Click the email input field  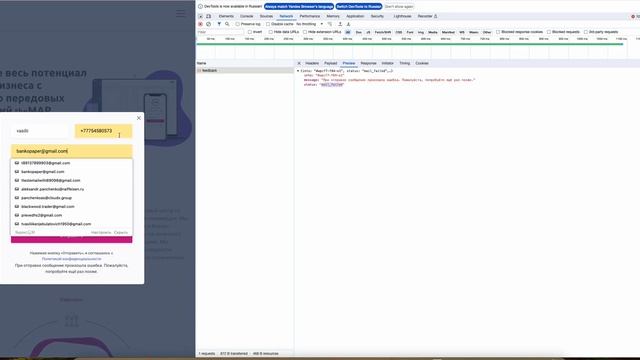click(x=72, y=151)
